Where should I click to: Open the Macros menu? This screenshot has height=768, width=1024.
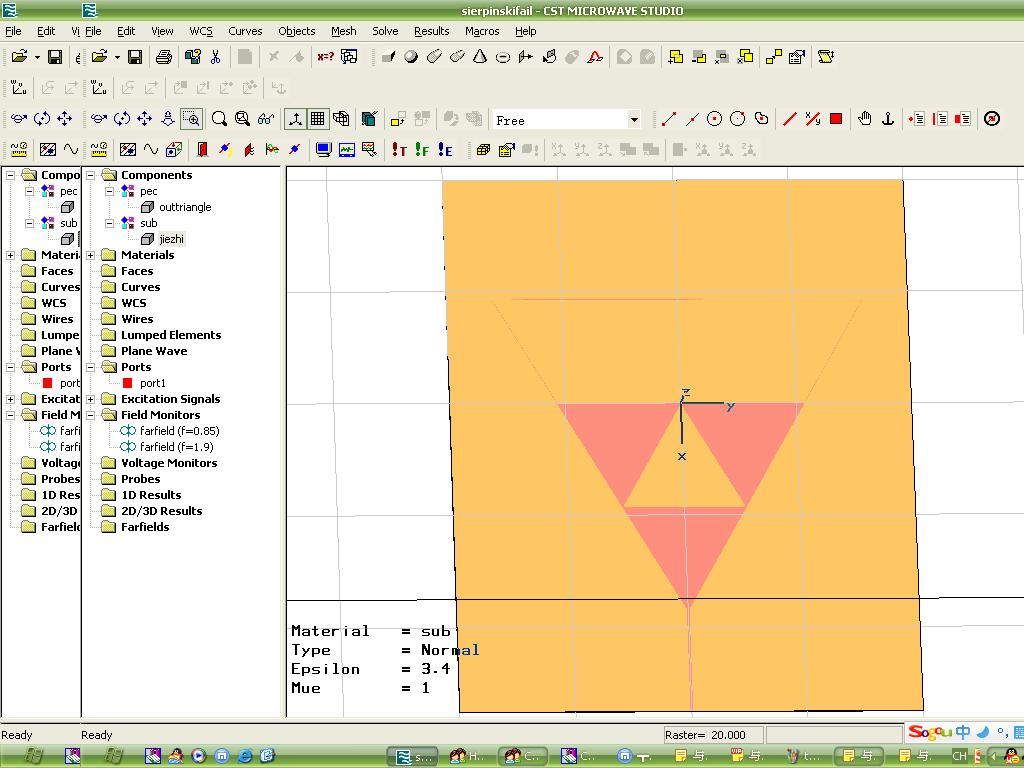click(482, 31)
